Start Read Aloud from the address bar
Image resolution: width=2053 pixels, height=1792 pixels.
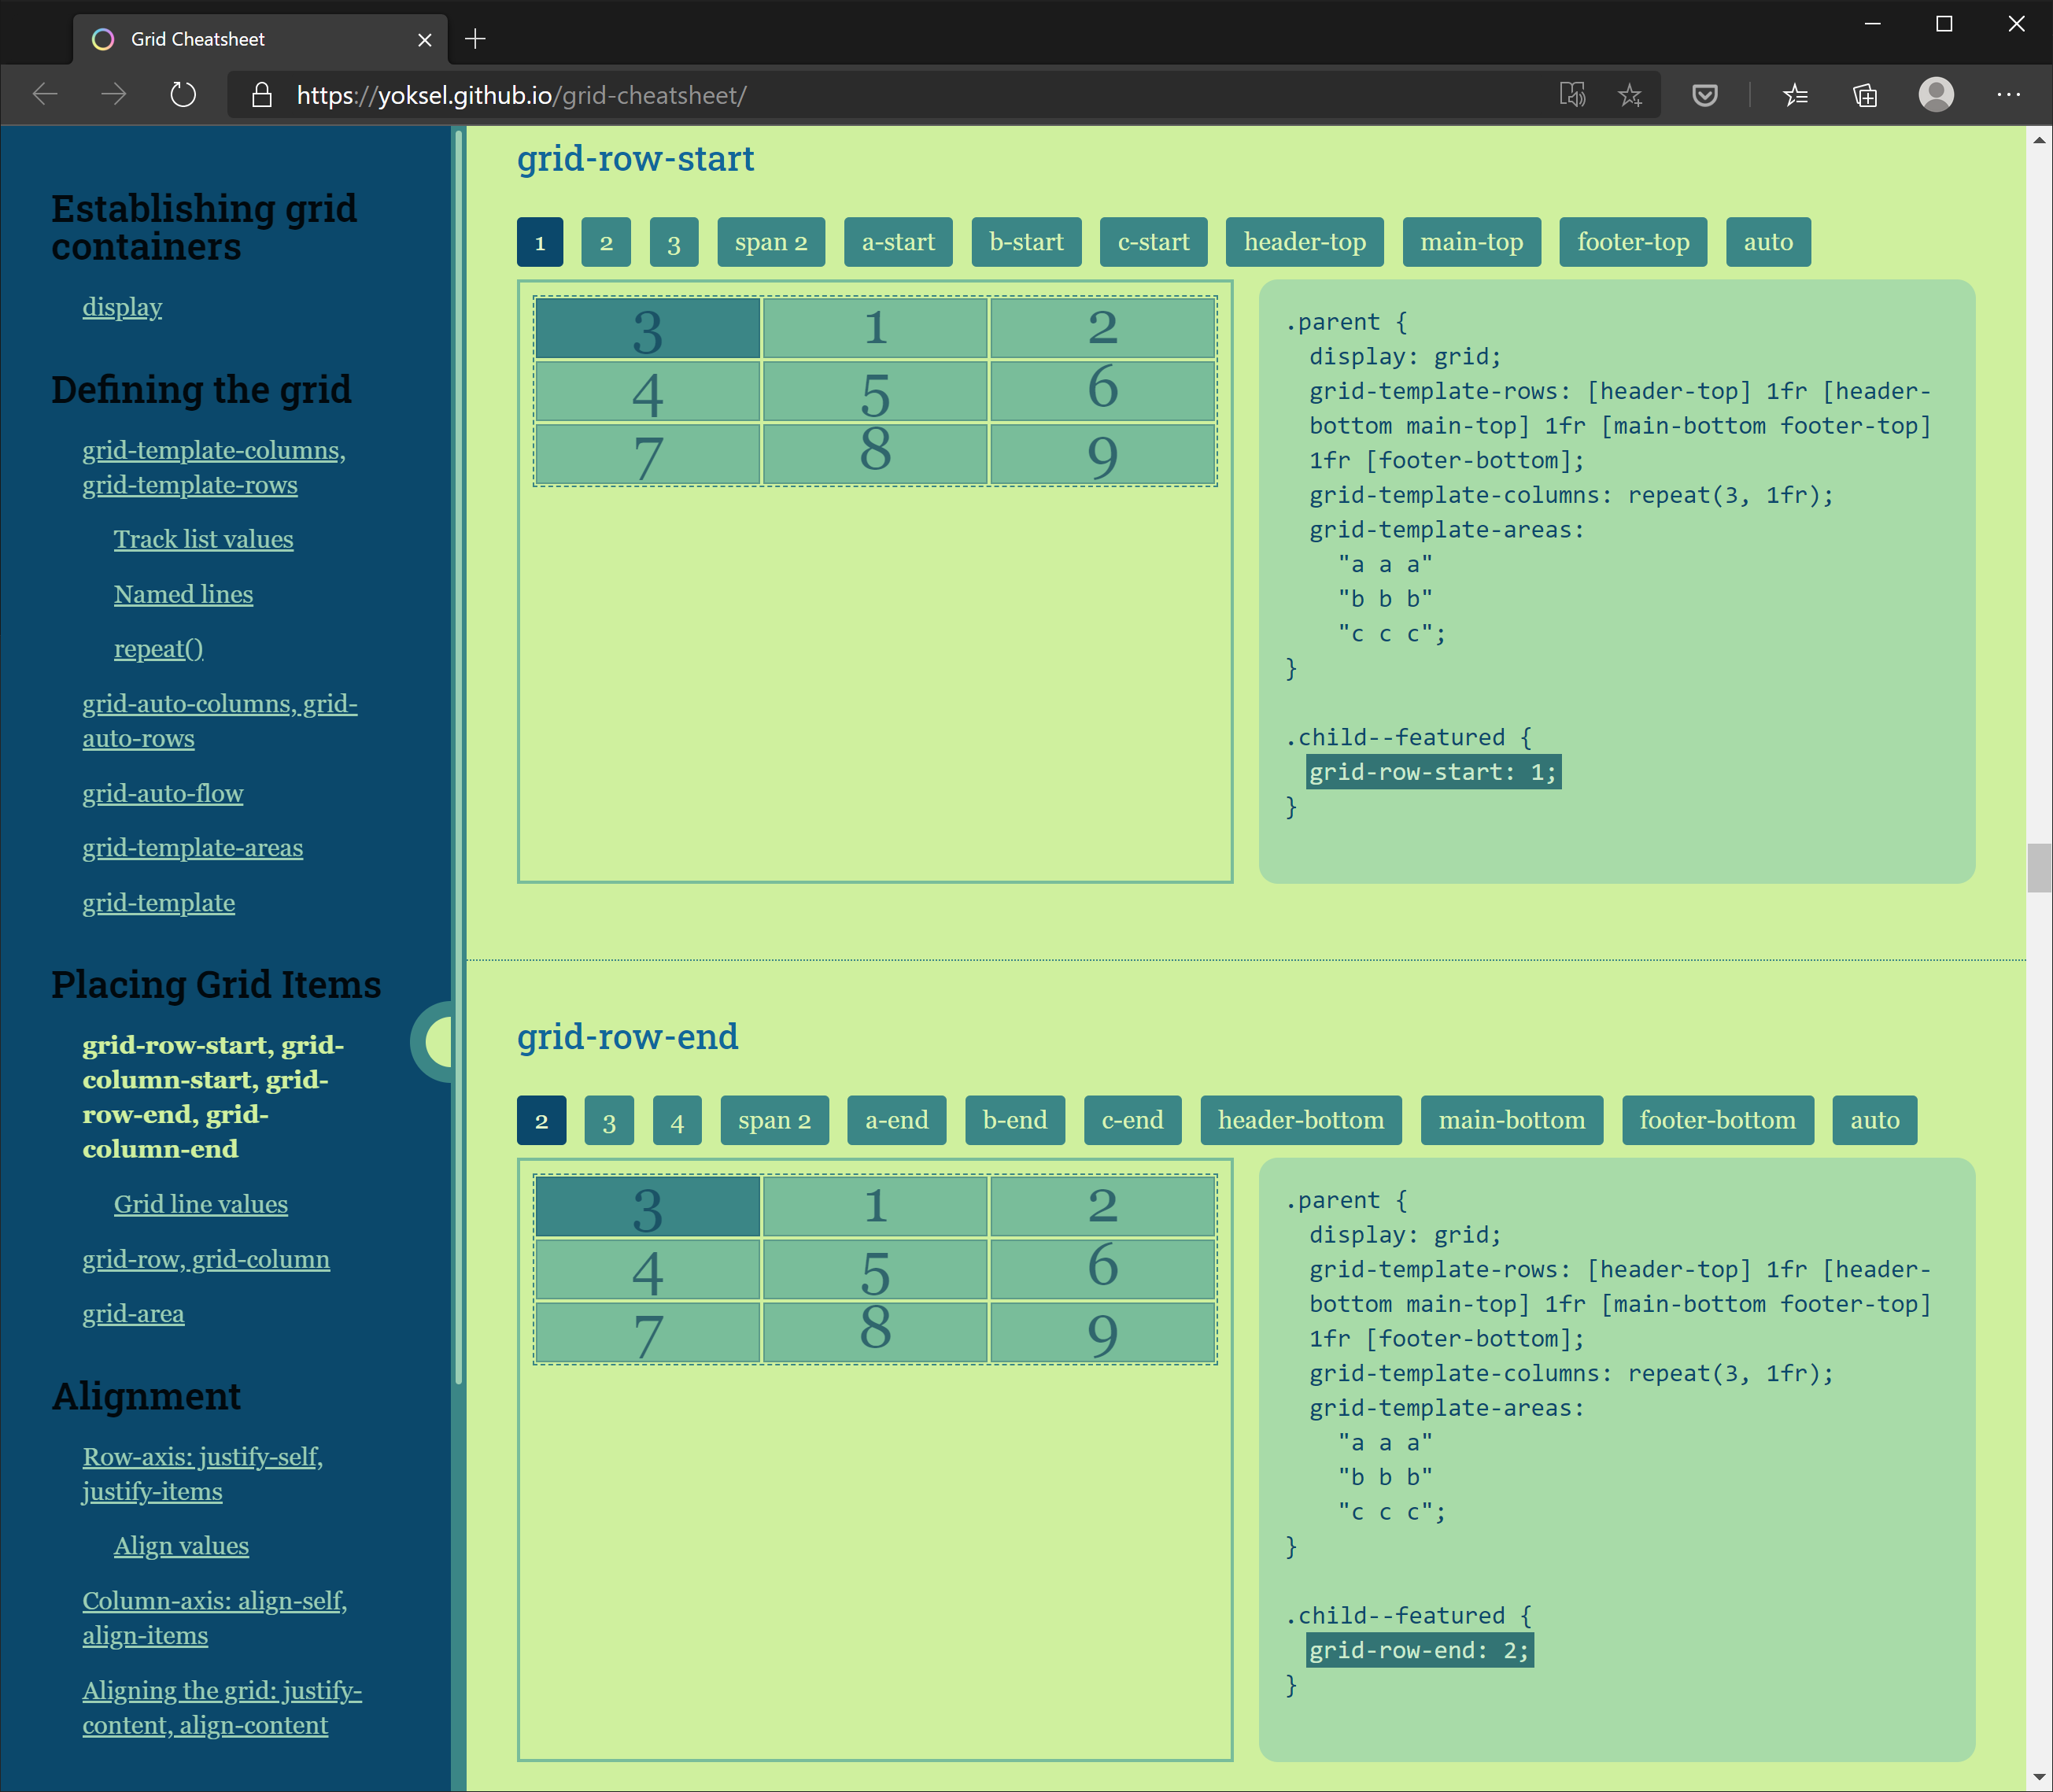click(x=1573, y=94)
